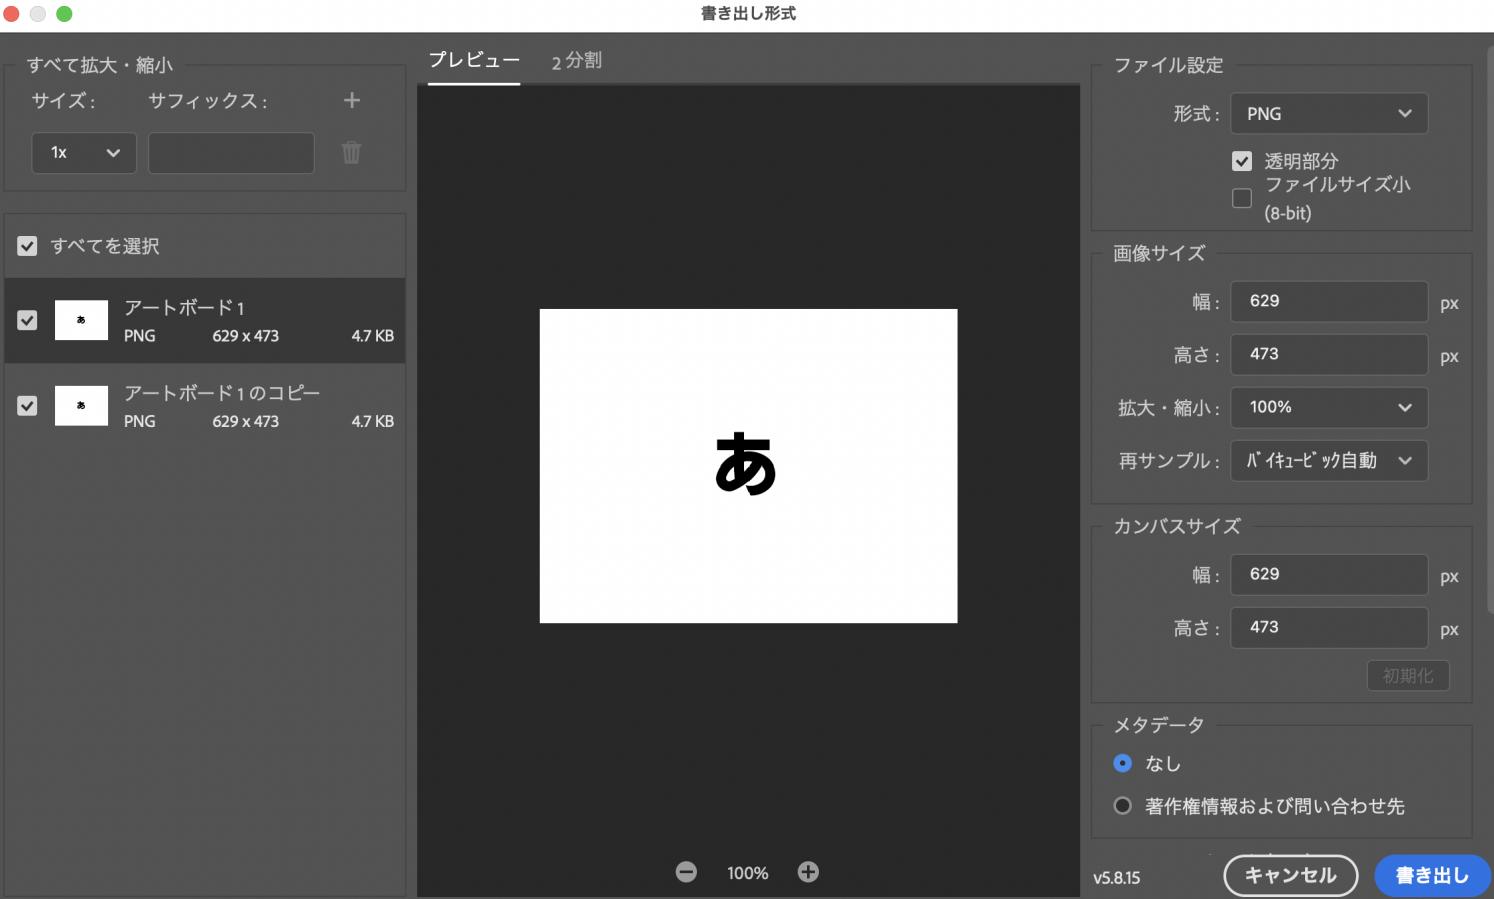Screen dimensions: 1494x899
Task: Disable the 透明部分 checkbox
Action: pyautogui.click(x=1242, y=161)
